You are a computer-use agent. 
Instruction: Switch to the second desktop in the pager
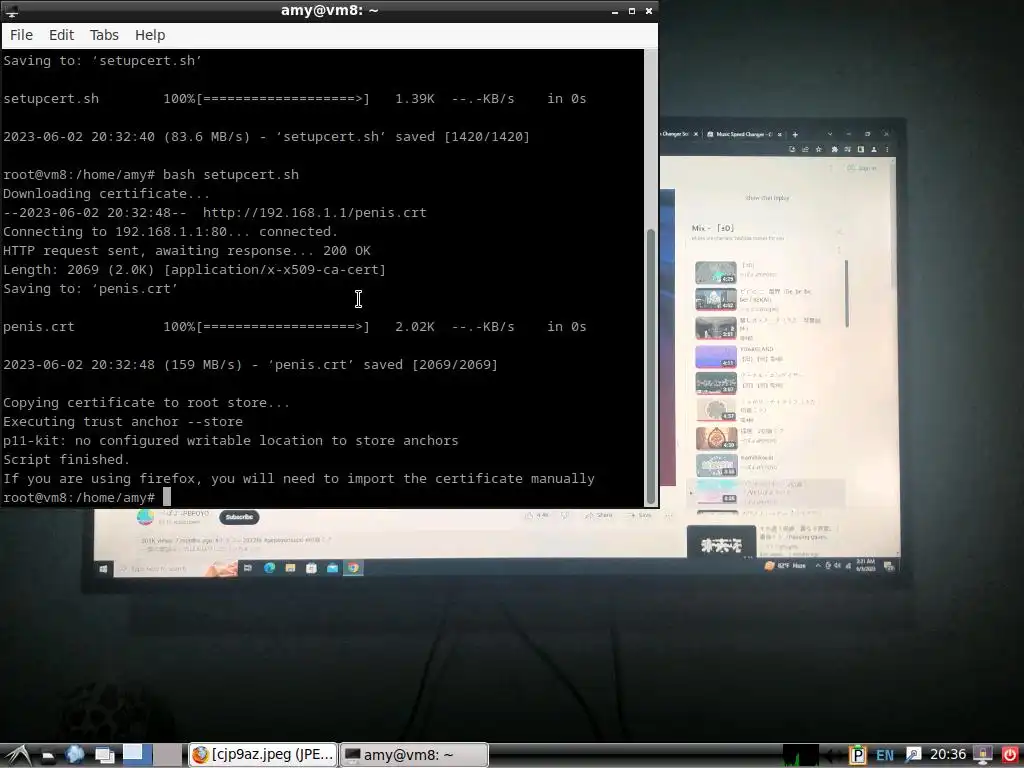(x=168, y=755)
